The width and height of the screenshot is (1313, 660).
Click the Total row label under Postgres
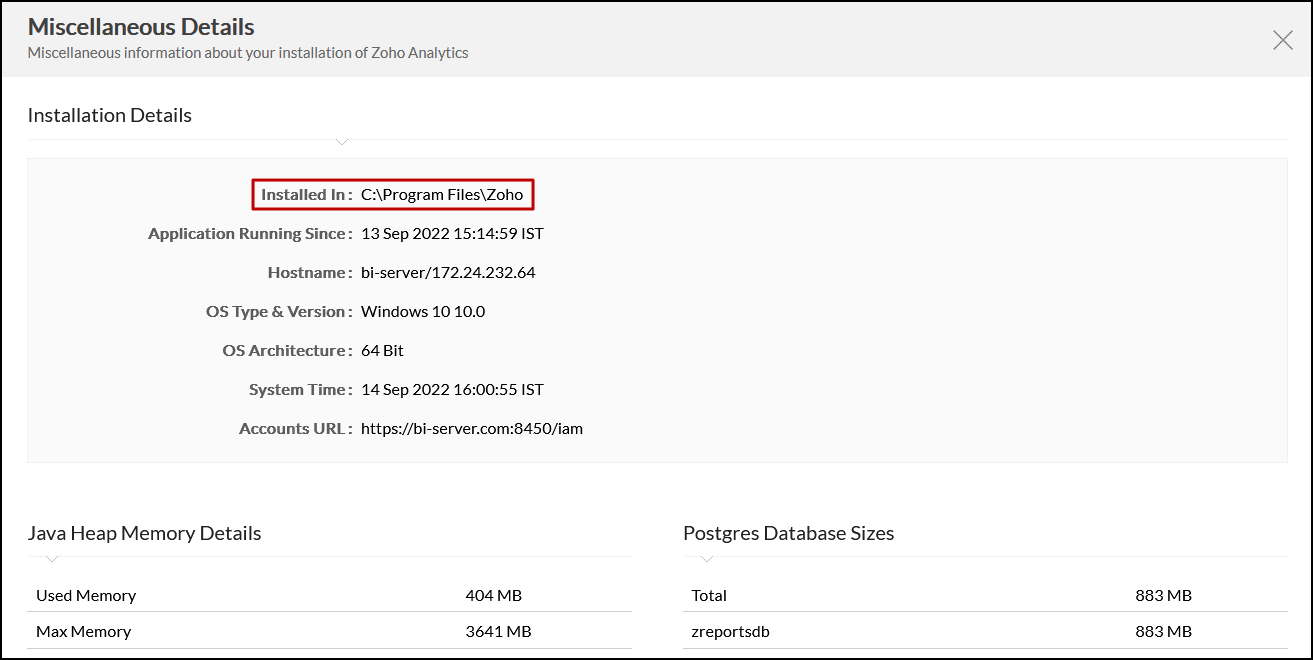pos(709,595)
